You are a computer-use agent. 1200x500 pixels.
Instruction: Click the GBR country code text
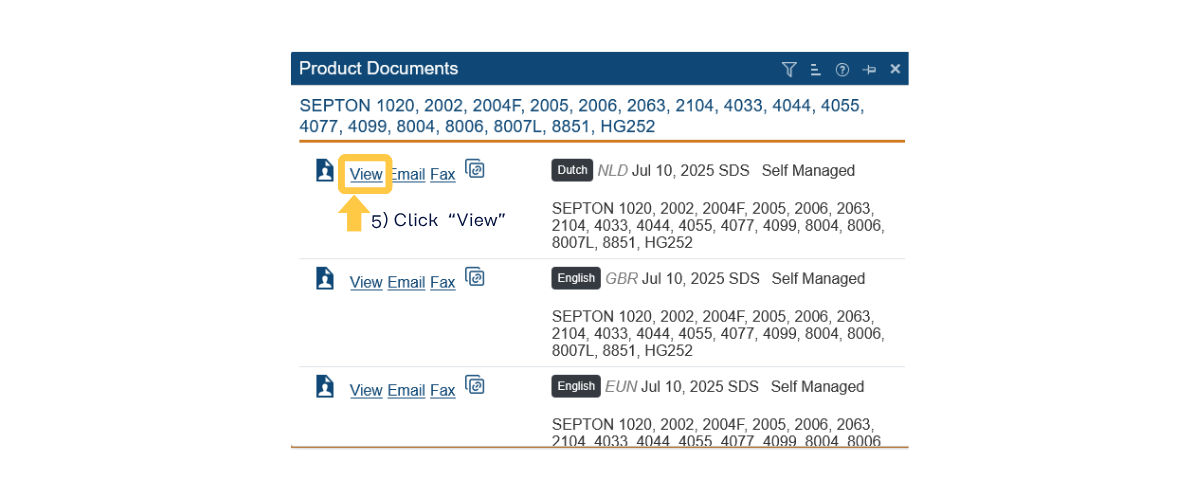click(x=622, y=279)
